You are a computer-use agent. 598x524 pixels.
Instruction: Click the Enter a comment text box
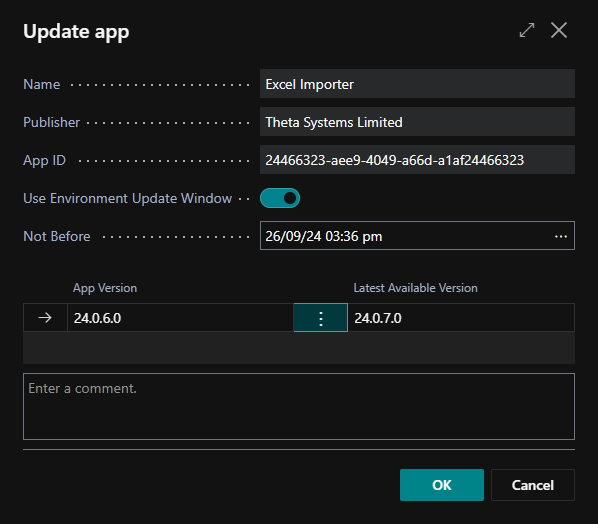click(x=299, y=407)
